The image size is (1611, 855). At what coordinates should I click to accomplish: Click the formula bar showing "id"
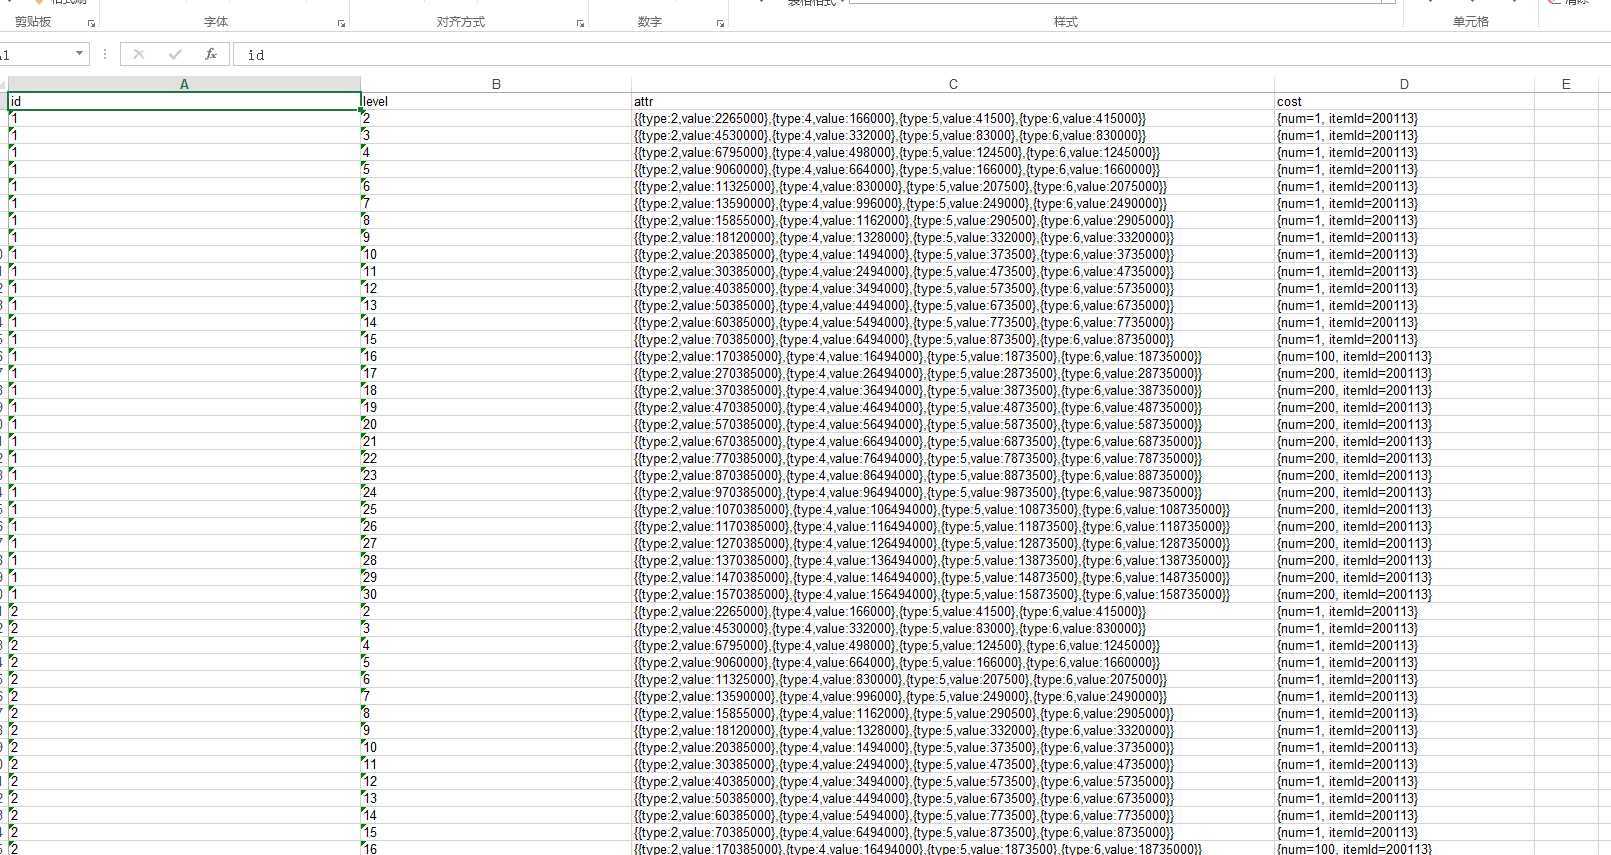[920, 55]
